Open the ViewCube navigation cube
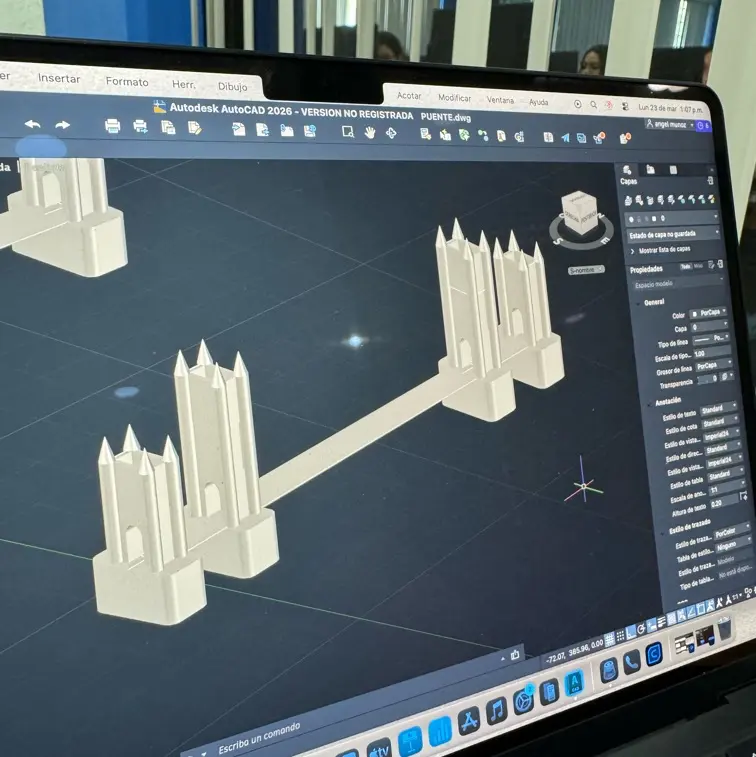This screenshot has height=757, width=756. tap(581, 212)
